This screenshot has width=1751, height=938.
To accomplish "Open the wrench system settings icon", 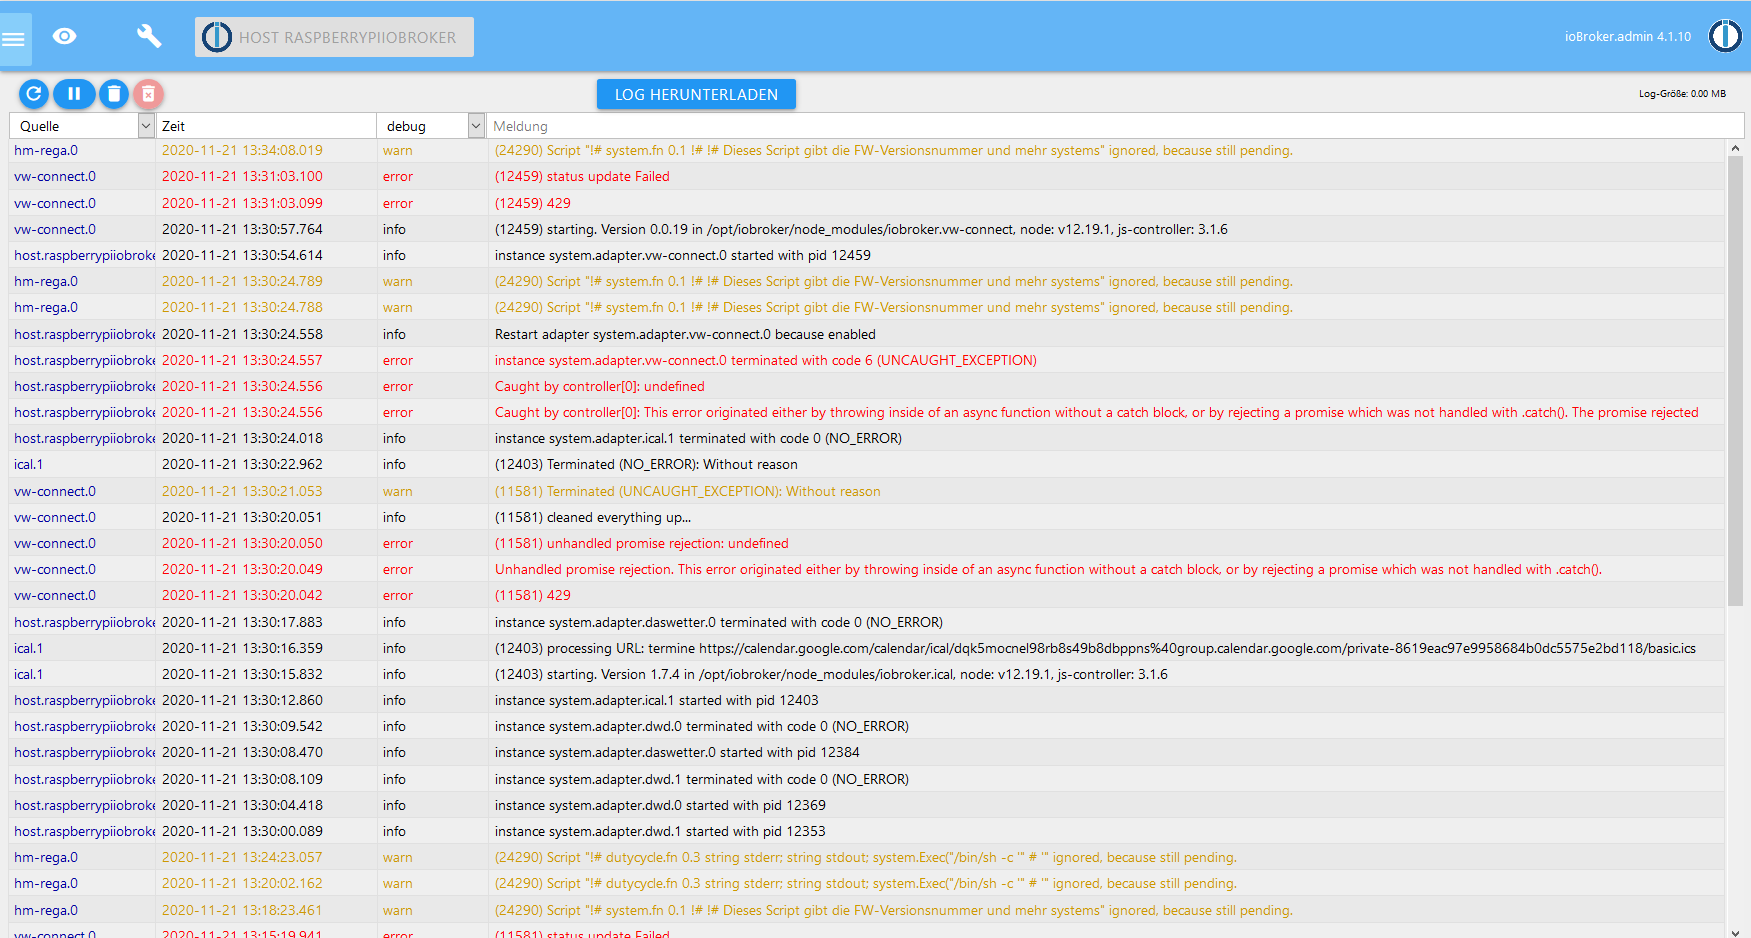I will pos(149,37).
